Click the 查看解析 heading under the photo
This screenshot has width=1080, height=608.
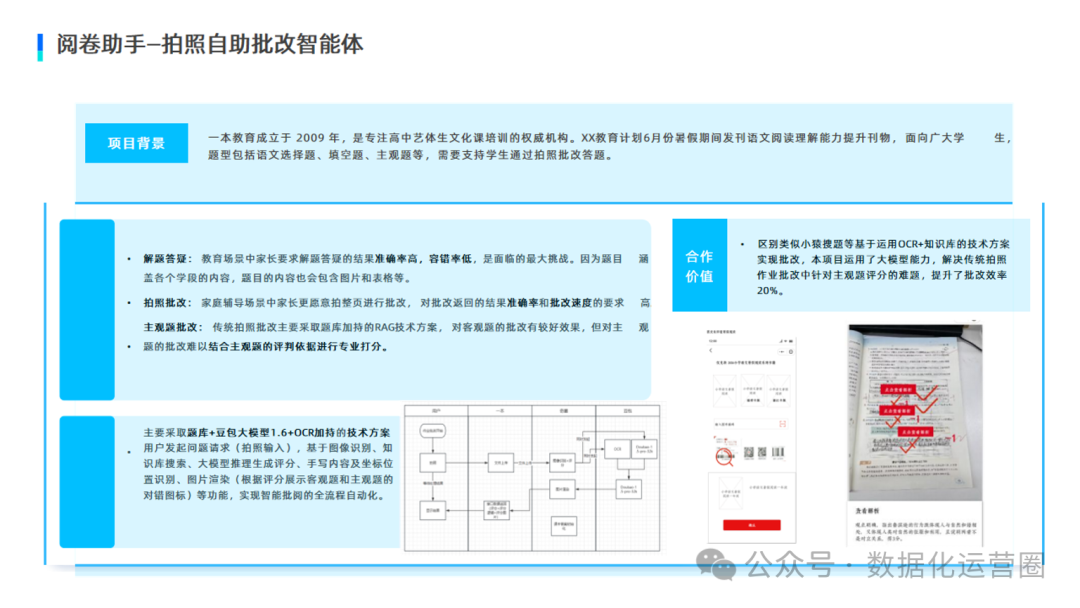pyautogui.click(x=868, y=511)
